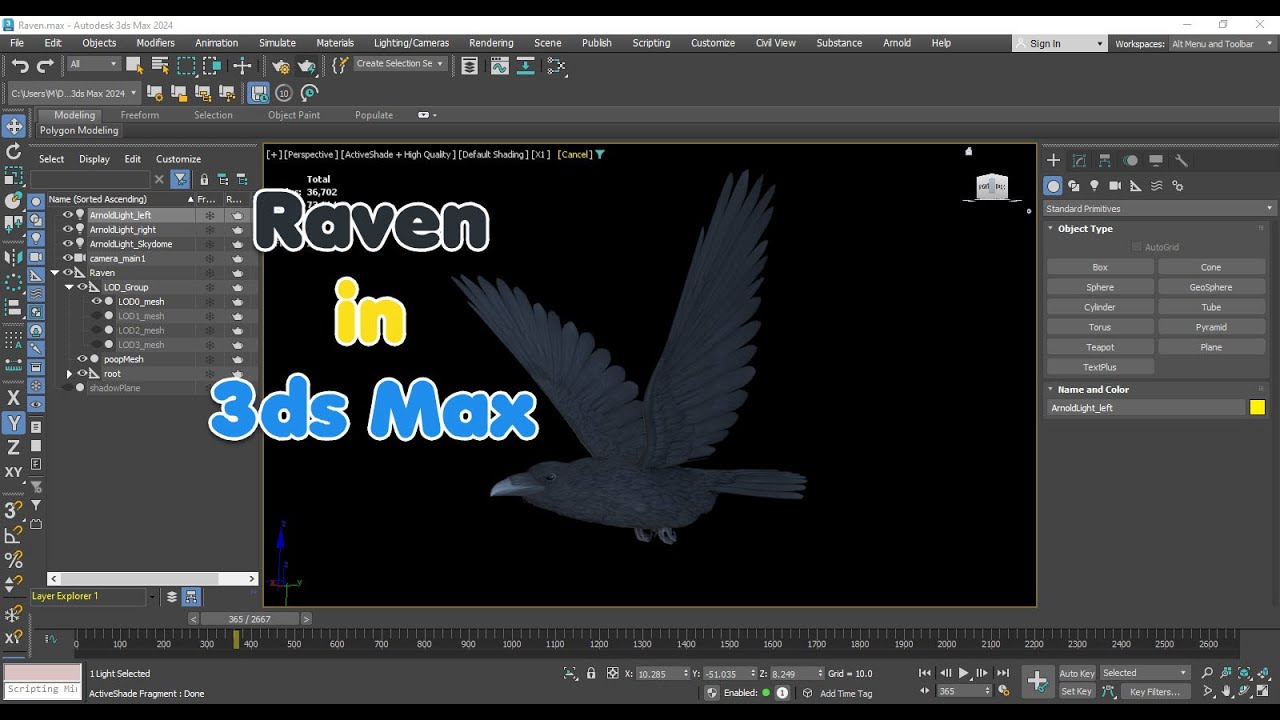Click the Zoom Extents Selected icon

click(x=1245, y=673)
